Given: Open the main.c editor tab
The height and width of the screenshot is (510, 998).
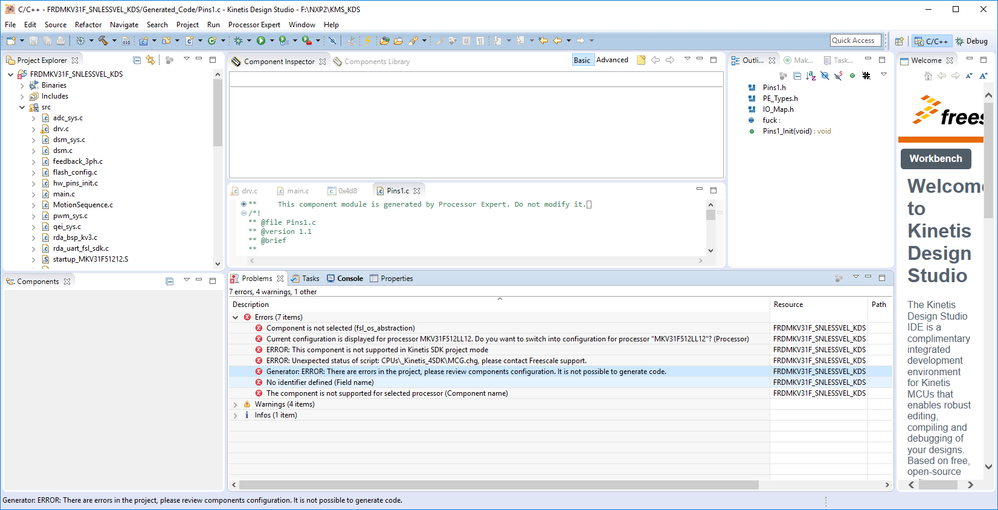Looking at the screenshot, I should [x=292, y=190].
